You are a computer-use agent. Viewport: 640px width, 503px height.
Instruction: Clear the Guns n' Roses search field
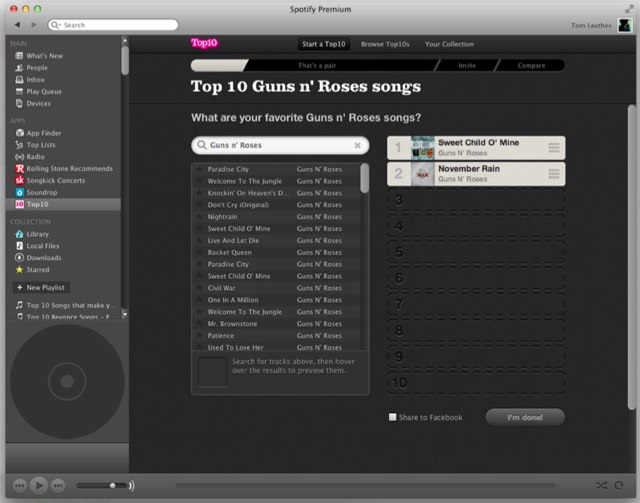(357, 145)
